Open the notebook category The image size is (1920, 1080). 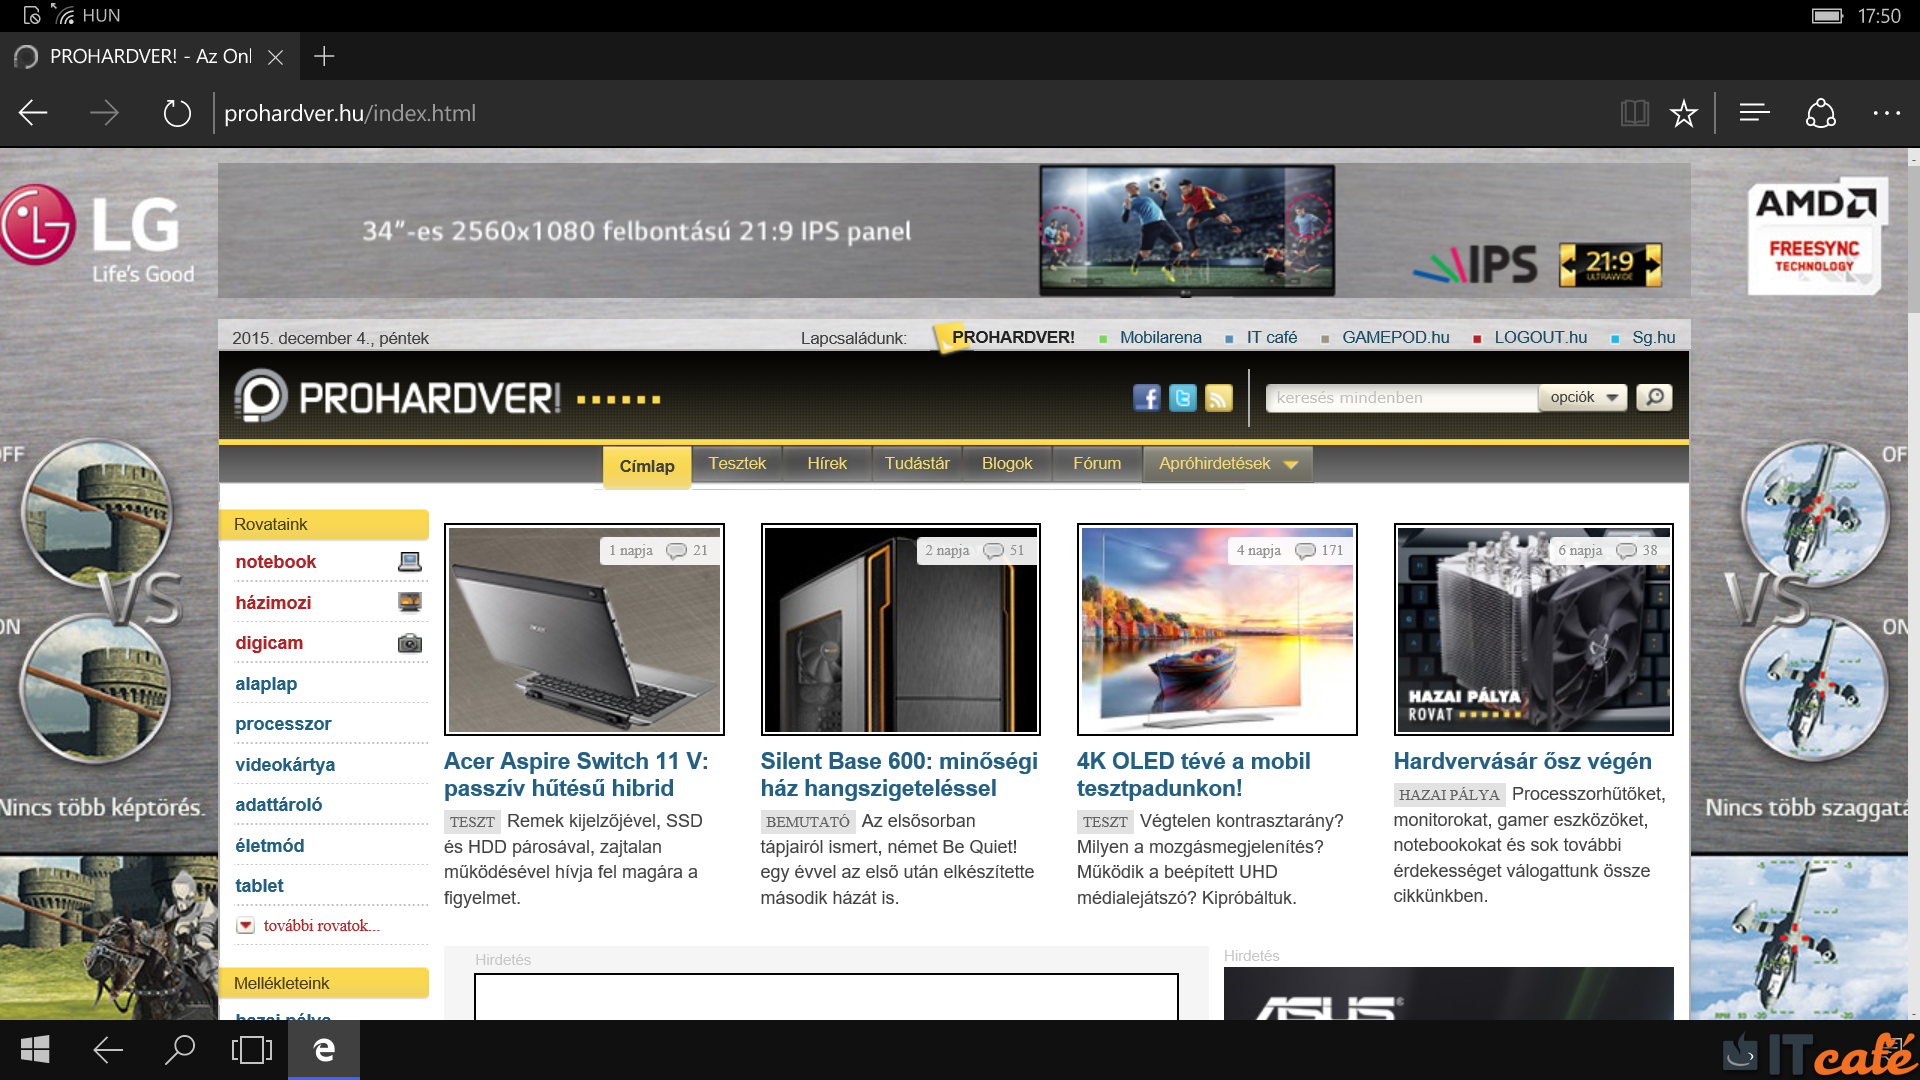point(275,562)
